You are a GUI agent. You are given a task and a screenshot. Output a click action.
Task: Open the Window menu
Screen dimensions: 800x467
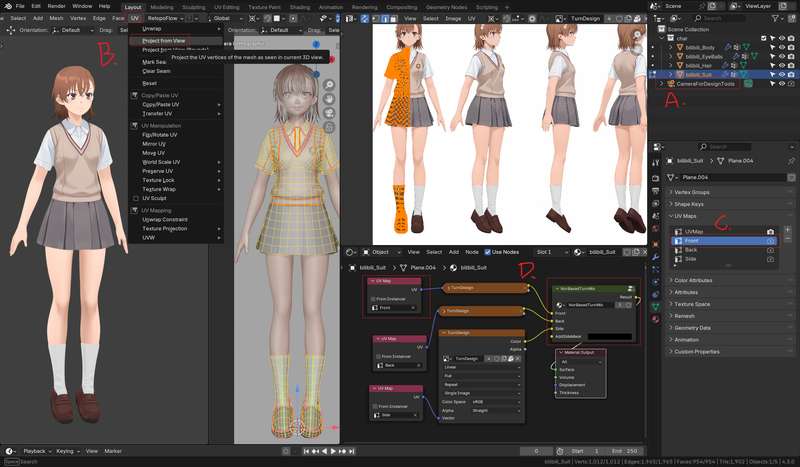(x=82, y=6)
